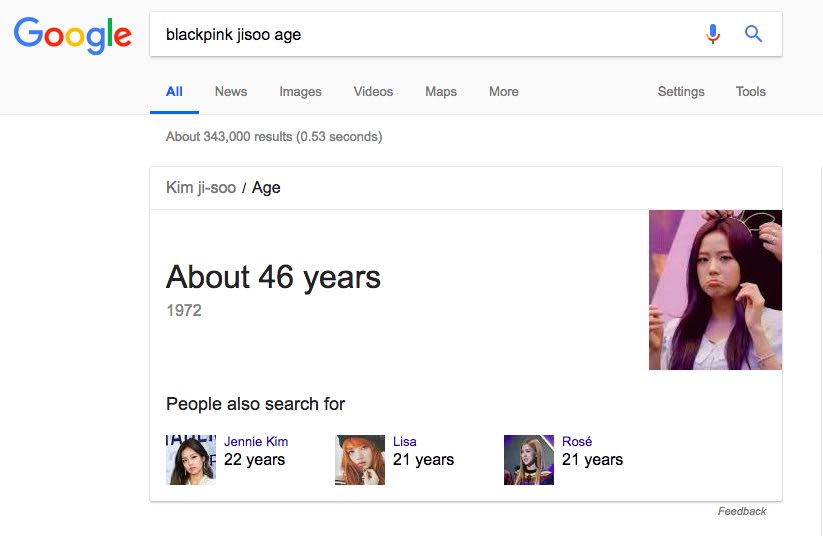Click the 'People also search for' heading
The width and height of the screenshot is (823, 536).
click(255, 404)
